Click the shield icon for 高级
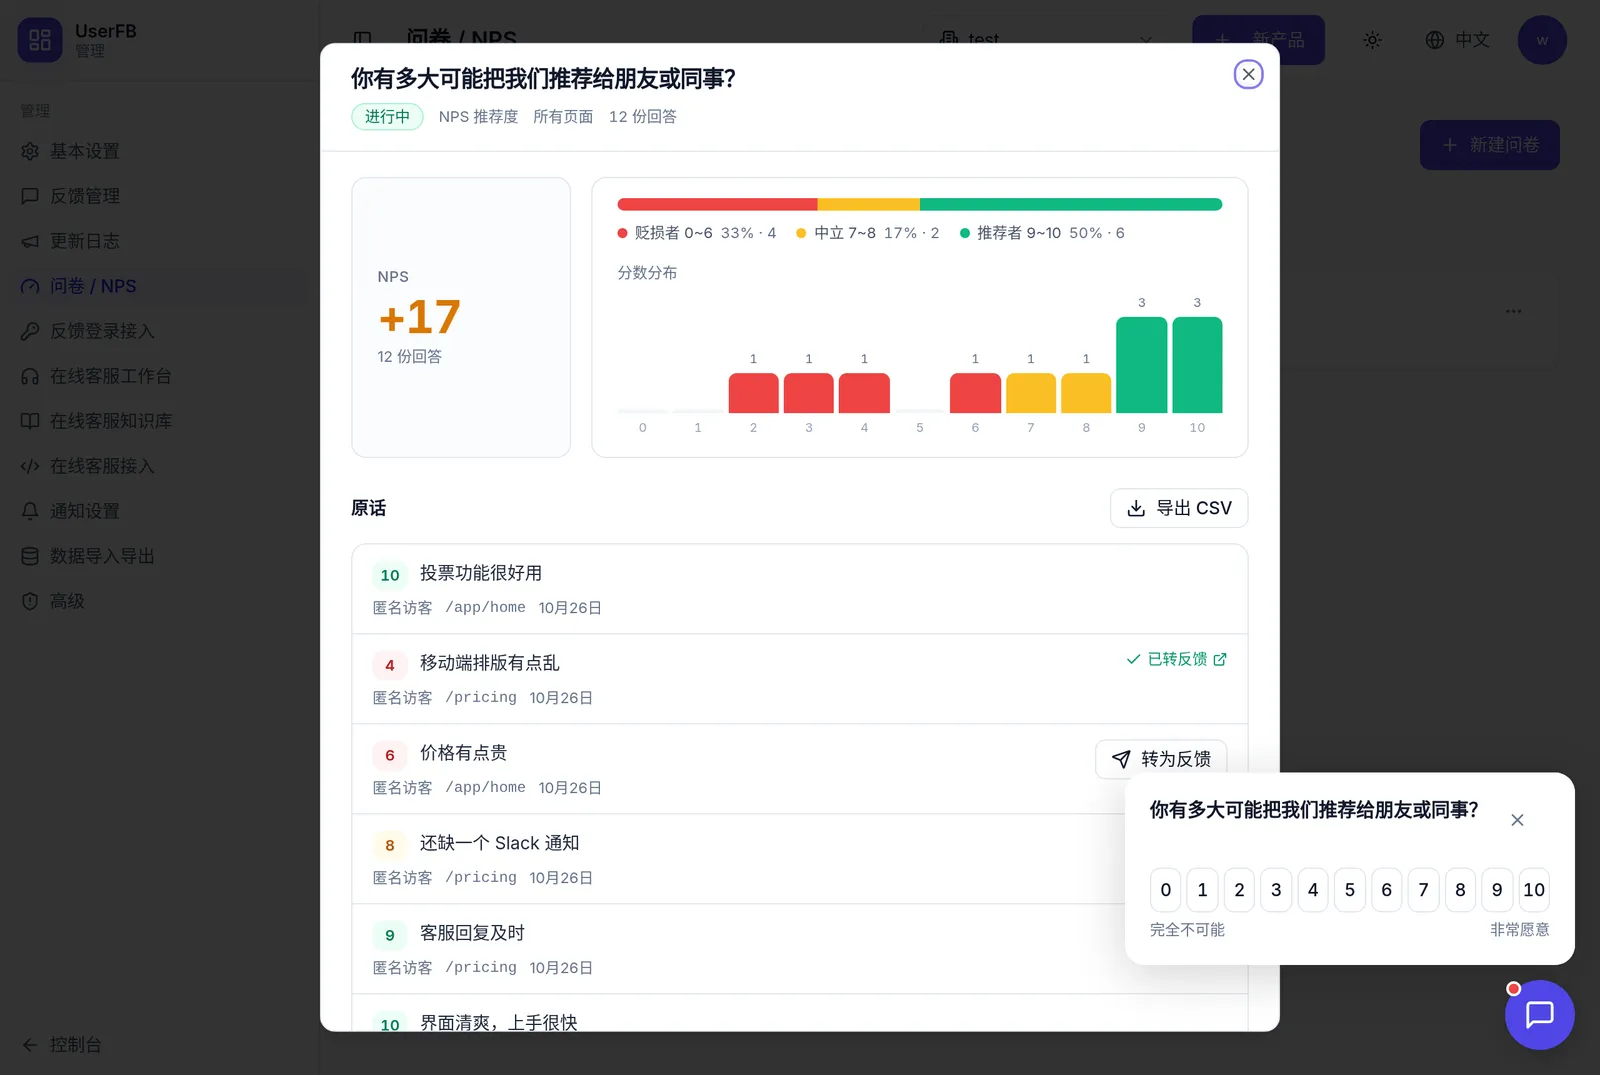Image resolution: width=1600 pixels, height=1075 pixels. pos(30,601)
